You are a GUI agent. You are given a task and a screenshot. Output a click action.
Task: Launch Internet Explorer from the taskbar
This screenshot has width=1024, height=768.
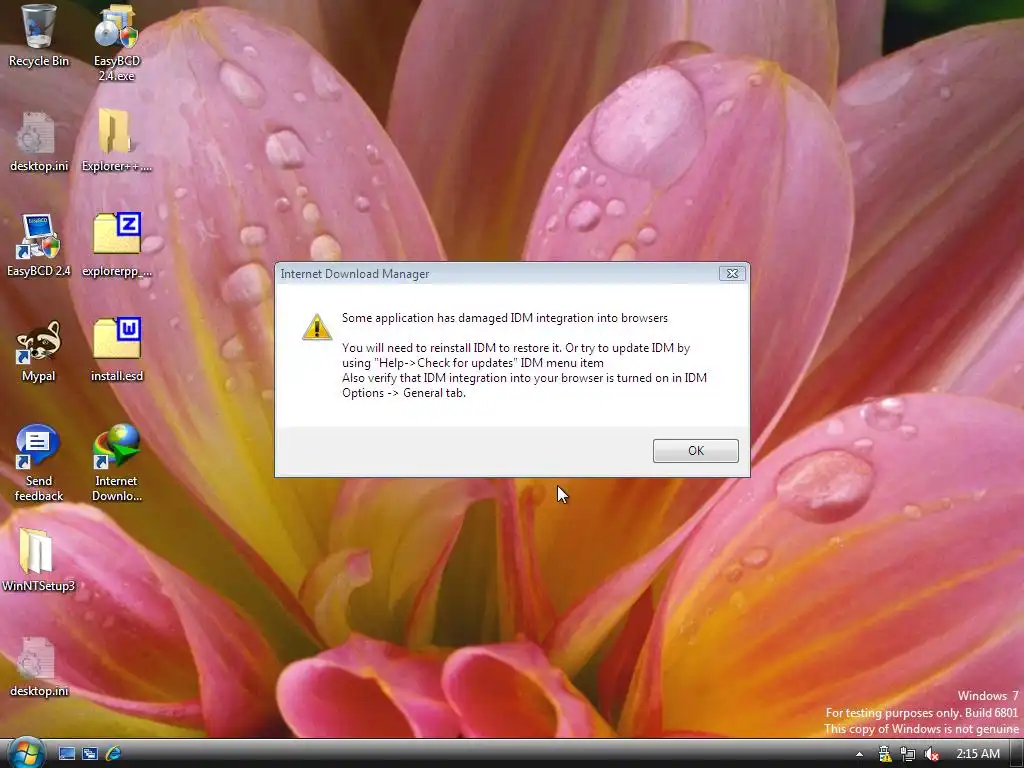click(113, 754)
